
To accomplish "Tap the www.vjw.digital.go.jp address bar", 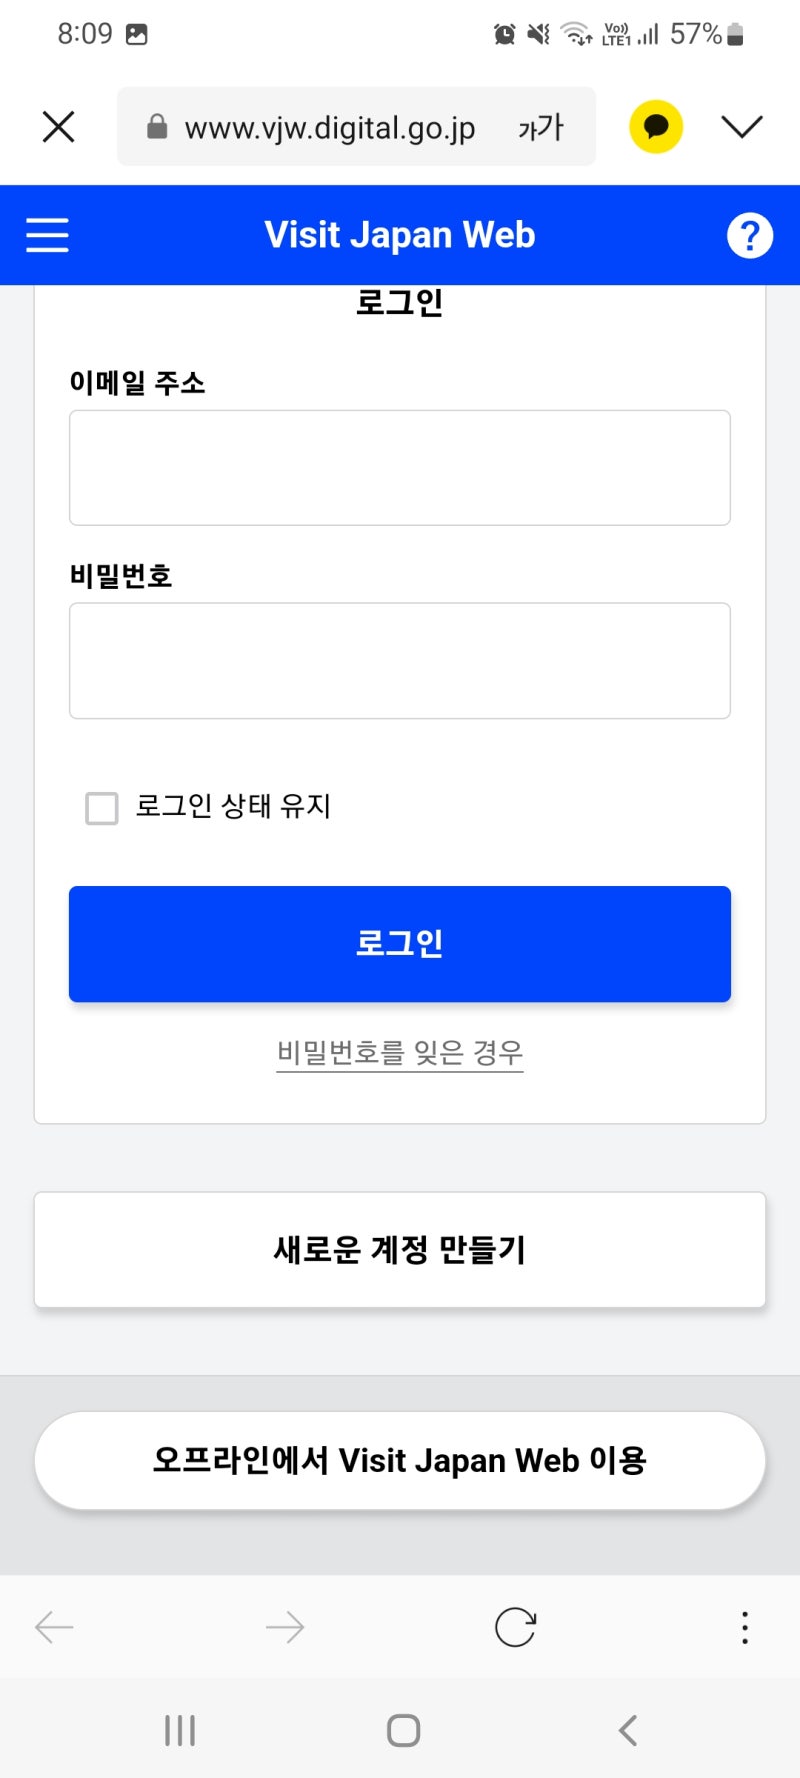I will (x=329, y=127).
